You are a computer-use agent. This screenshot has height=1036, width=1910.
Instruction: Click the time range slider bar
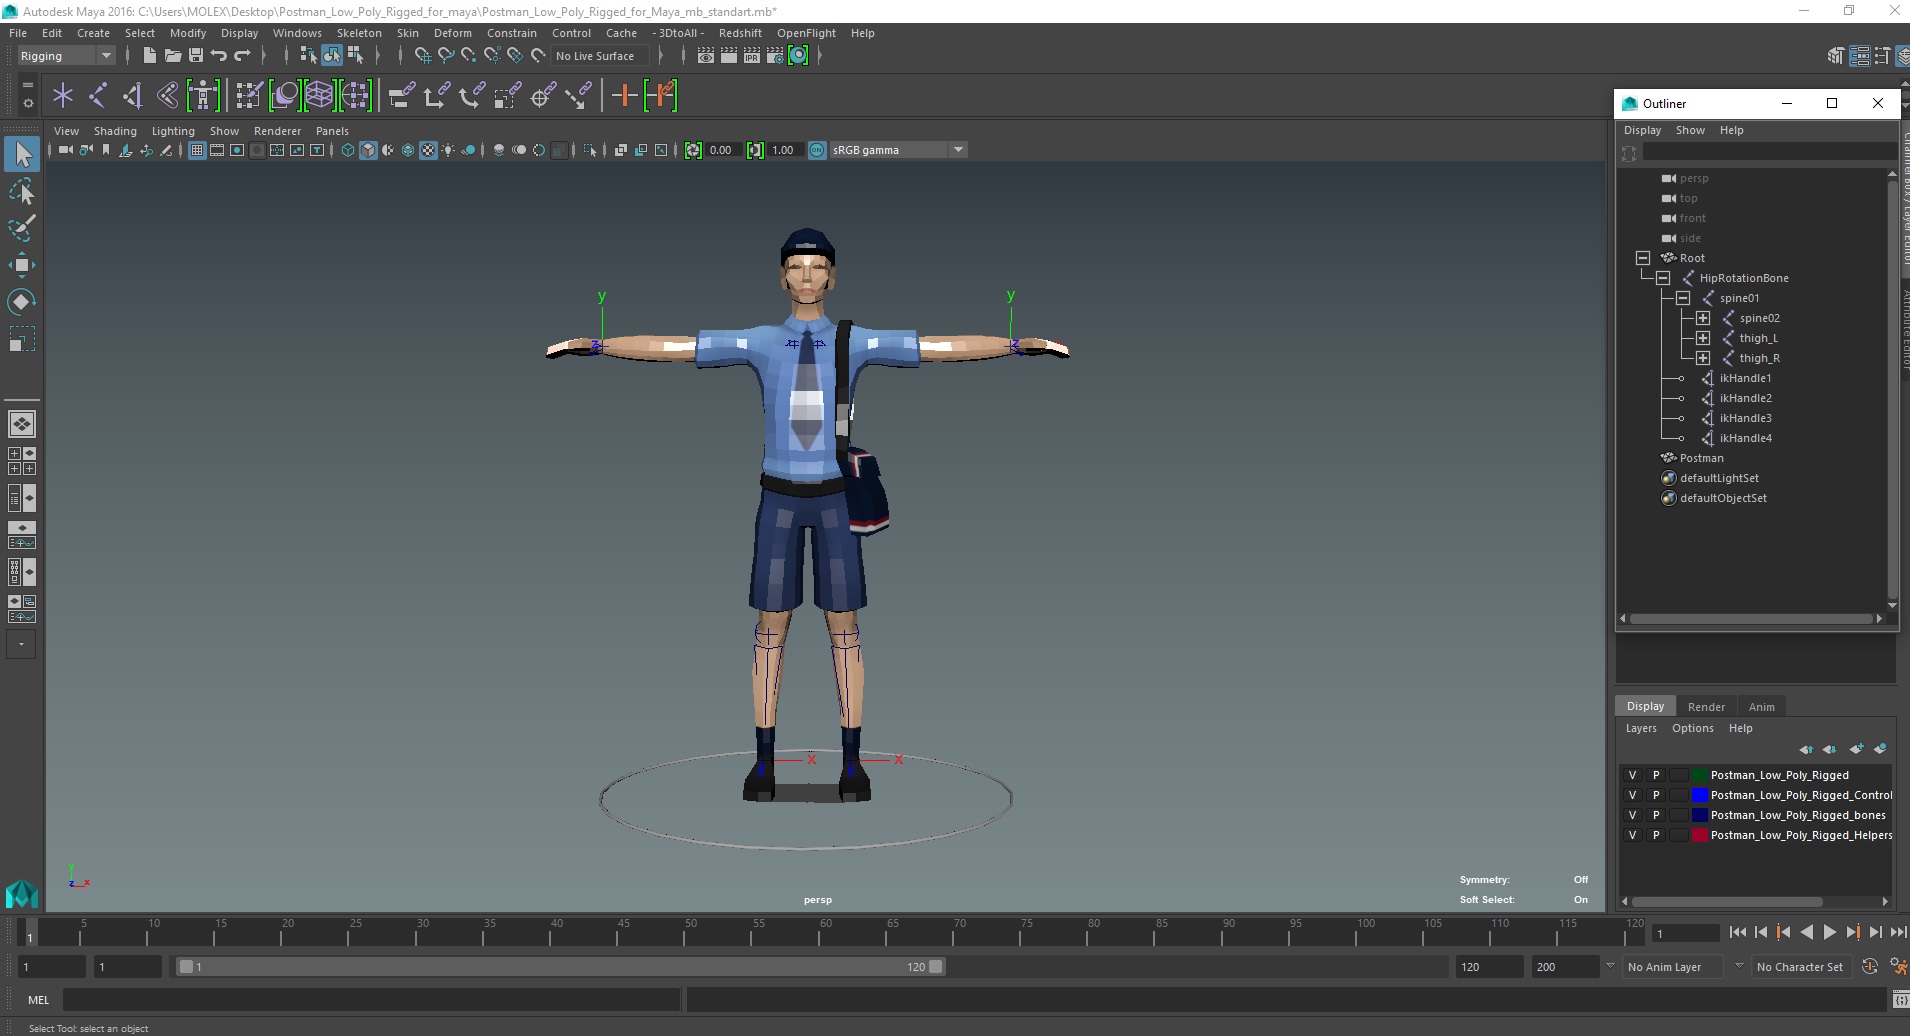tap(560, 967)
